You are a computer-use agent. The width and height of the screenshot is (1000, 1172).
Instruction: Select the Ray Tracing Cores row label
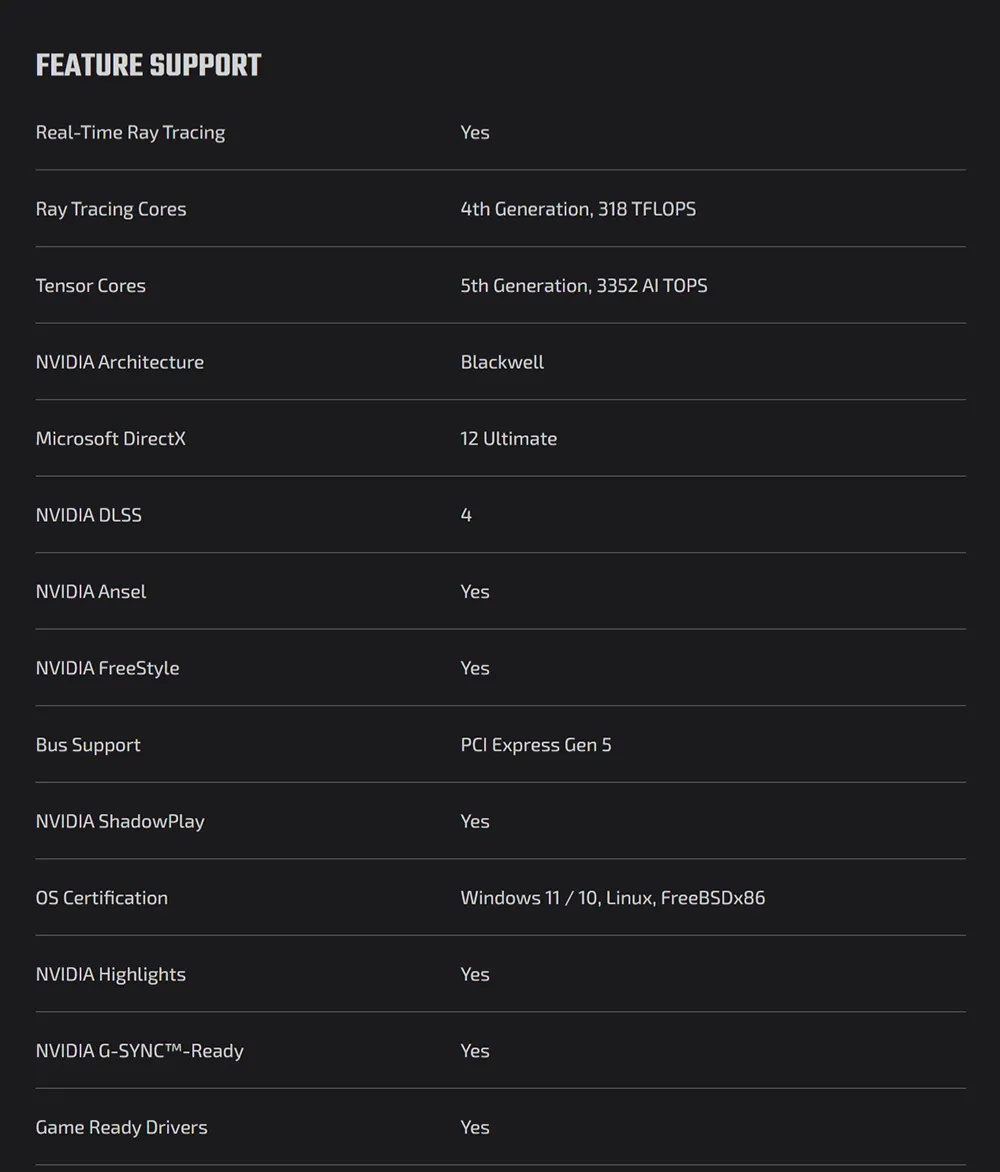click(111, 209)
